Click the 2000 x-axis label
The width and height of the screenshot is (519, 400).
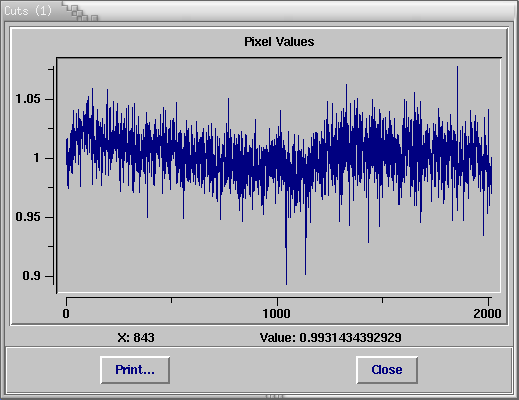(487, 314)
